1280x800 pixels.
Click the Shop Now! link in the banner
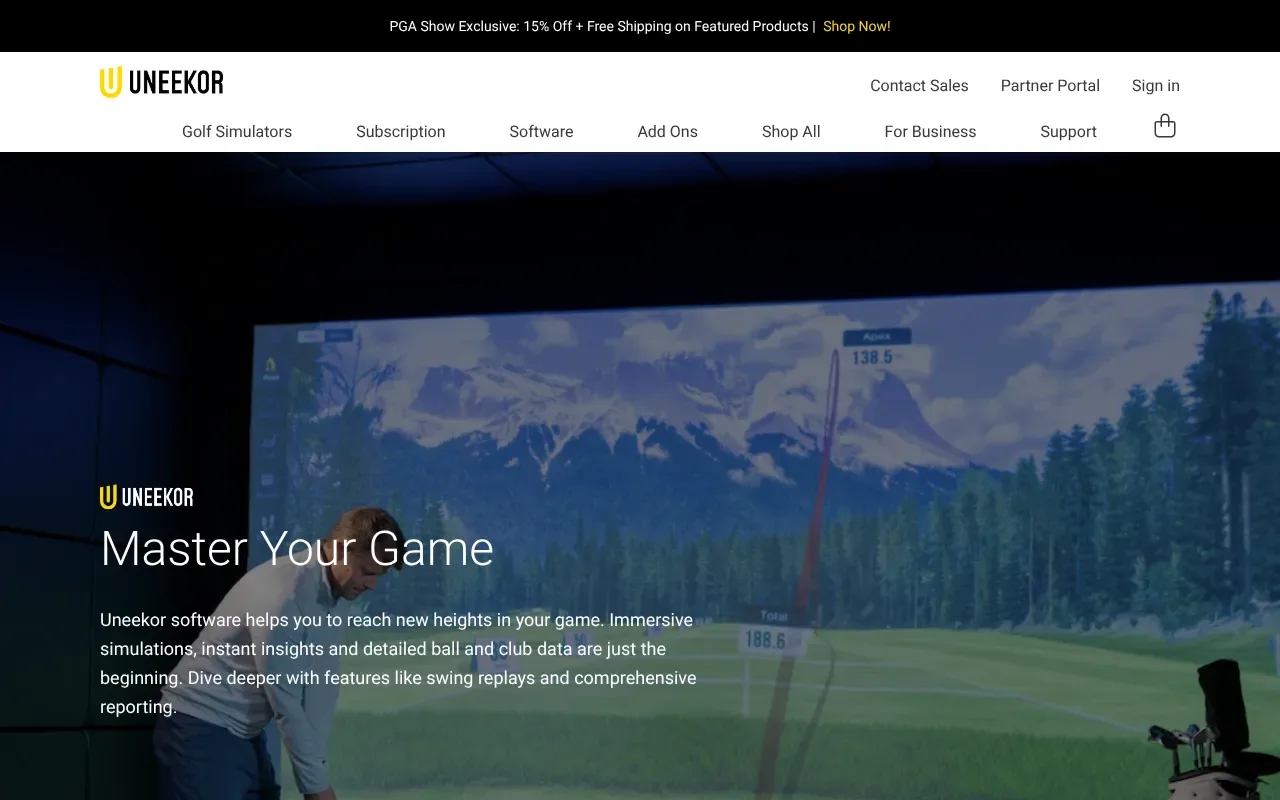pyautogui.click(x=856, y=26)
